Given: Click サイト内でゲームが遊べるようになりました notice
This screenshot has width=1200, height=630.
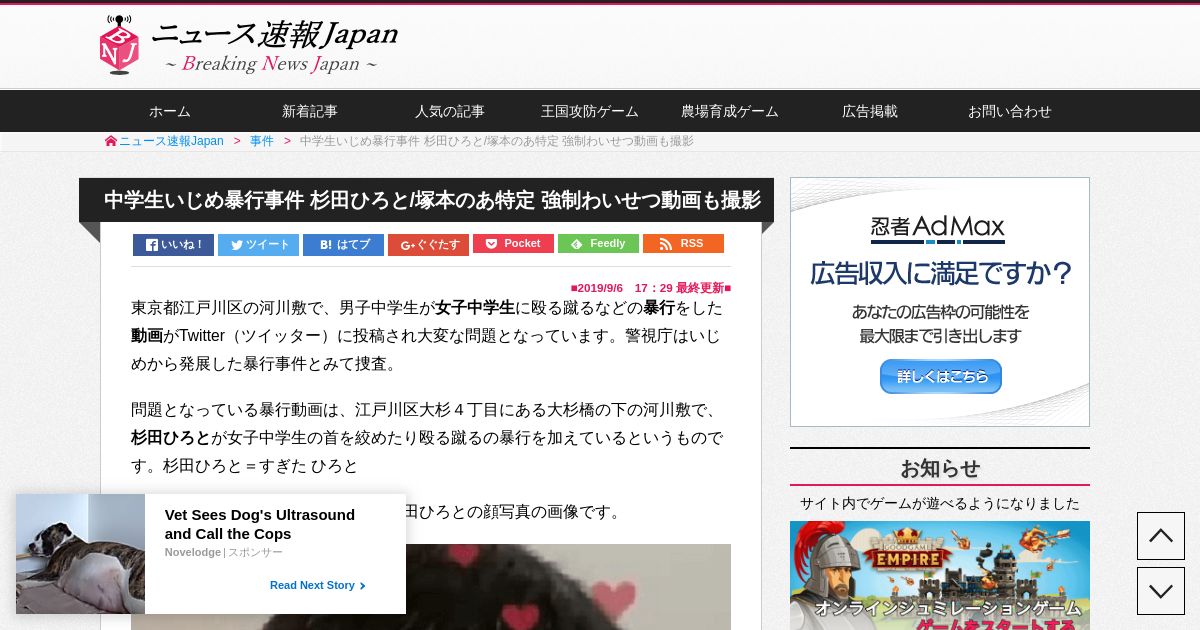Looking at the screenshot, I should tap(940, 504).
